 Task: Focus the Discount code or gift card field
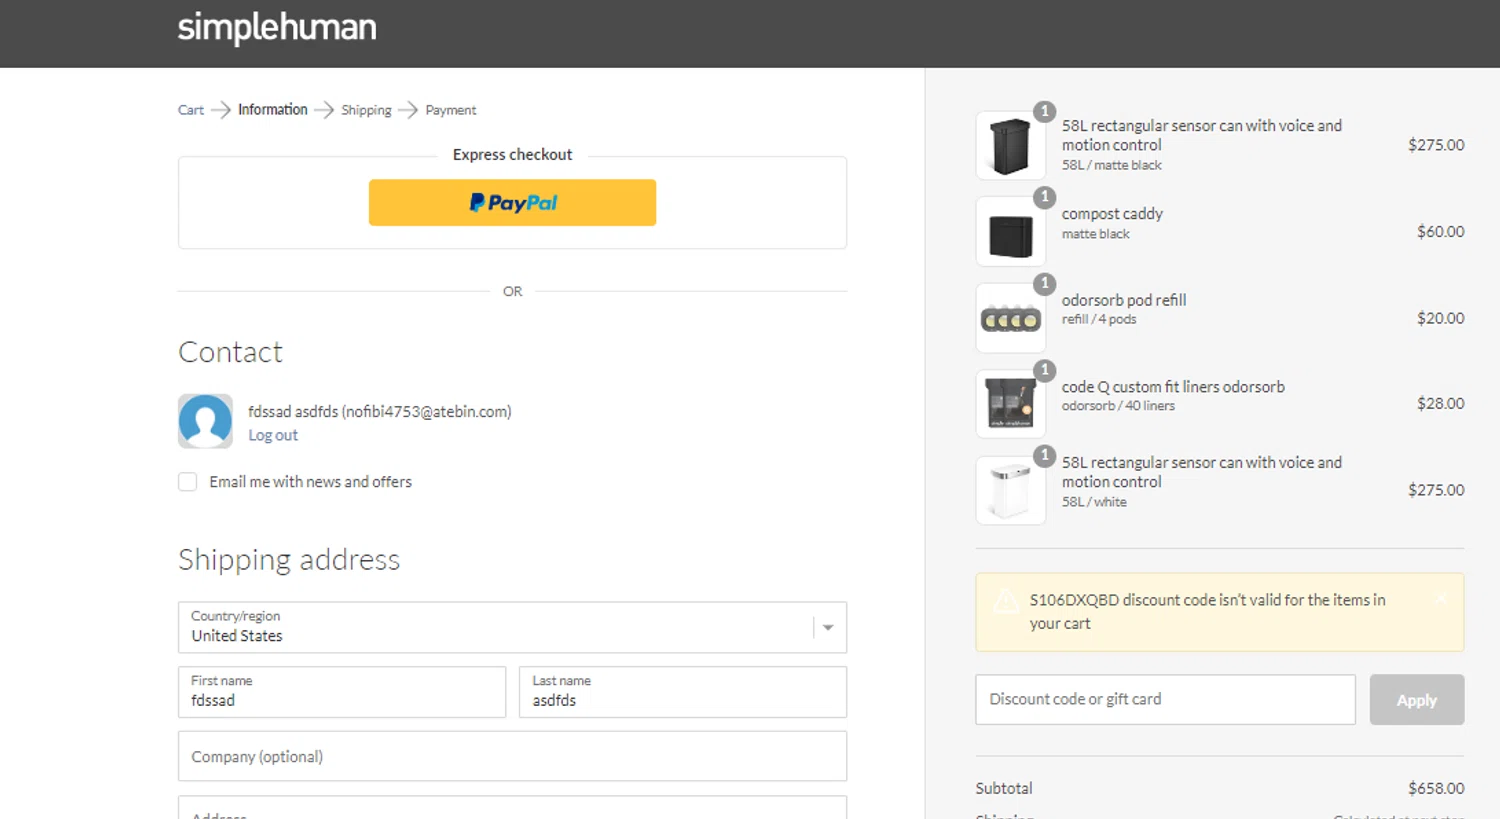[1165, 699]
